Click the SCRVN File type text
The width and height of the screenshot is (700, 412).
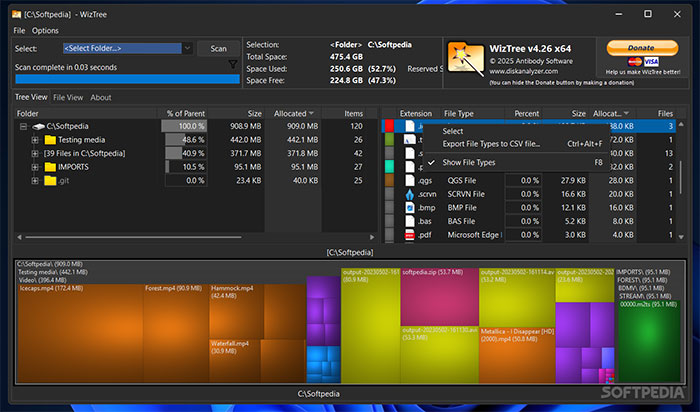(466, 194)
